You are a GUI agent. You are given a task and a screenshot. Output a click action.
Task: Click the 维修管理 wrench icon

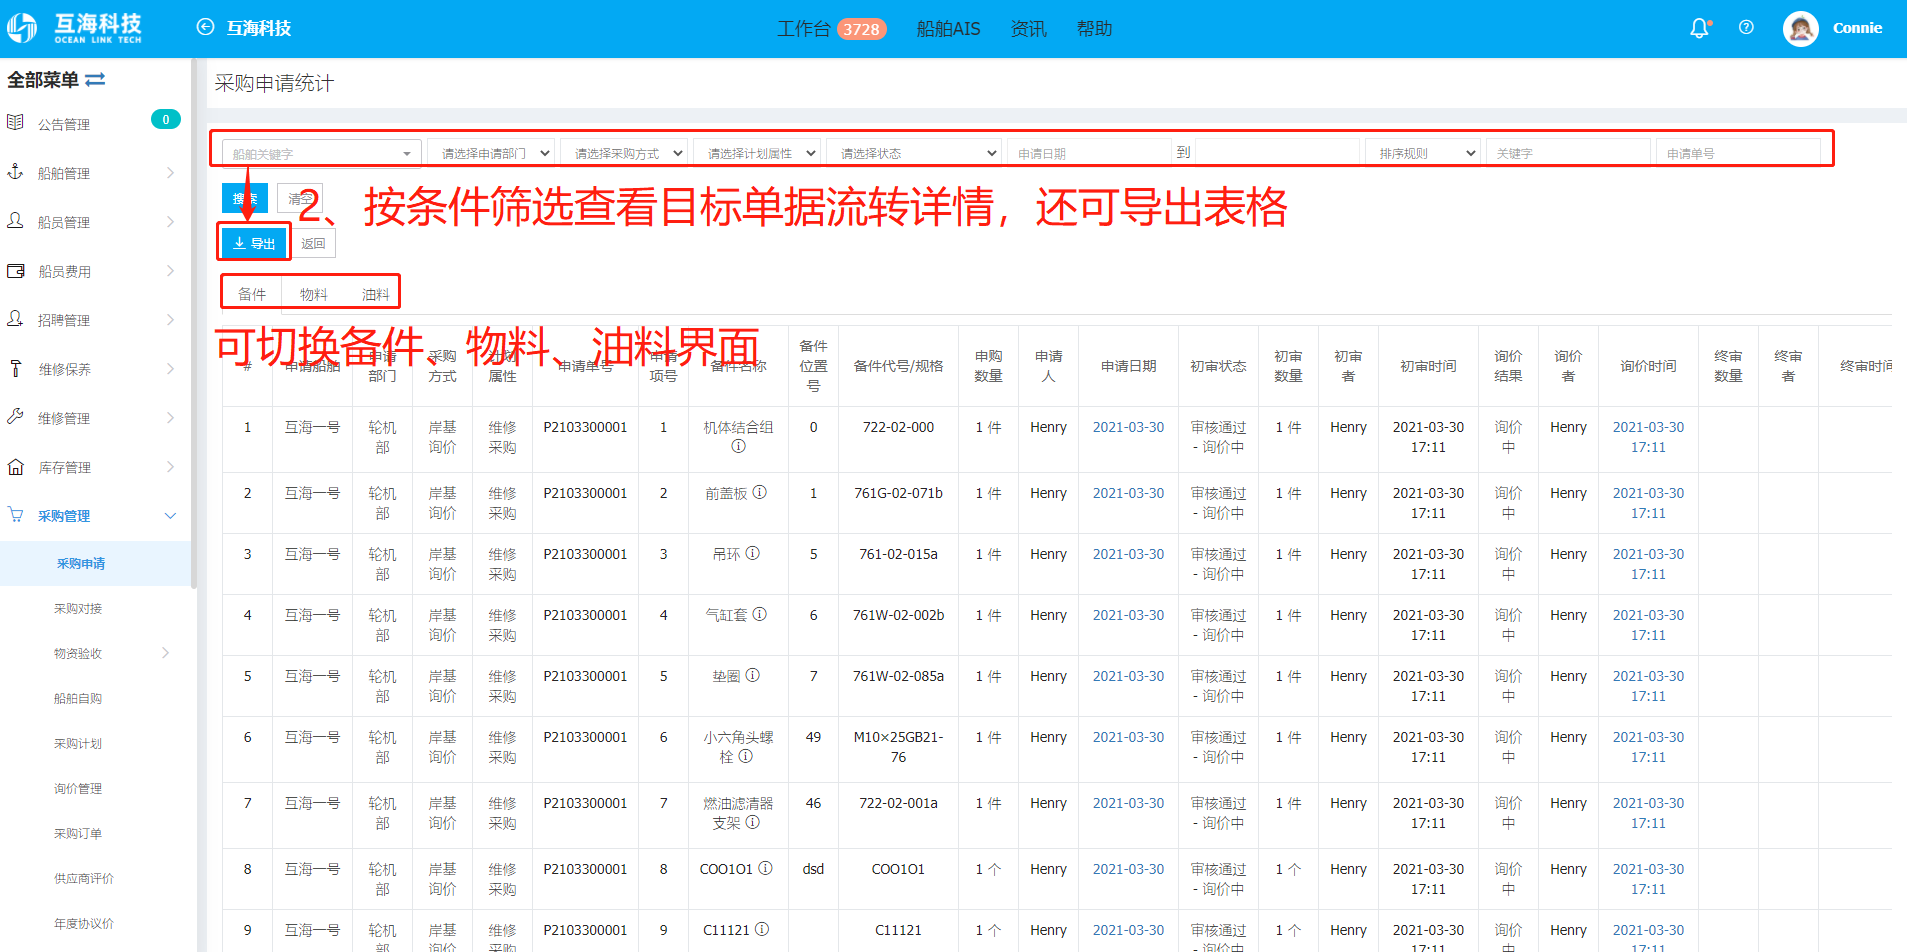15,417
